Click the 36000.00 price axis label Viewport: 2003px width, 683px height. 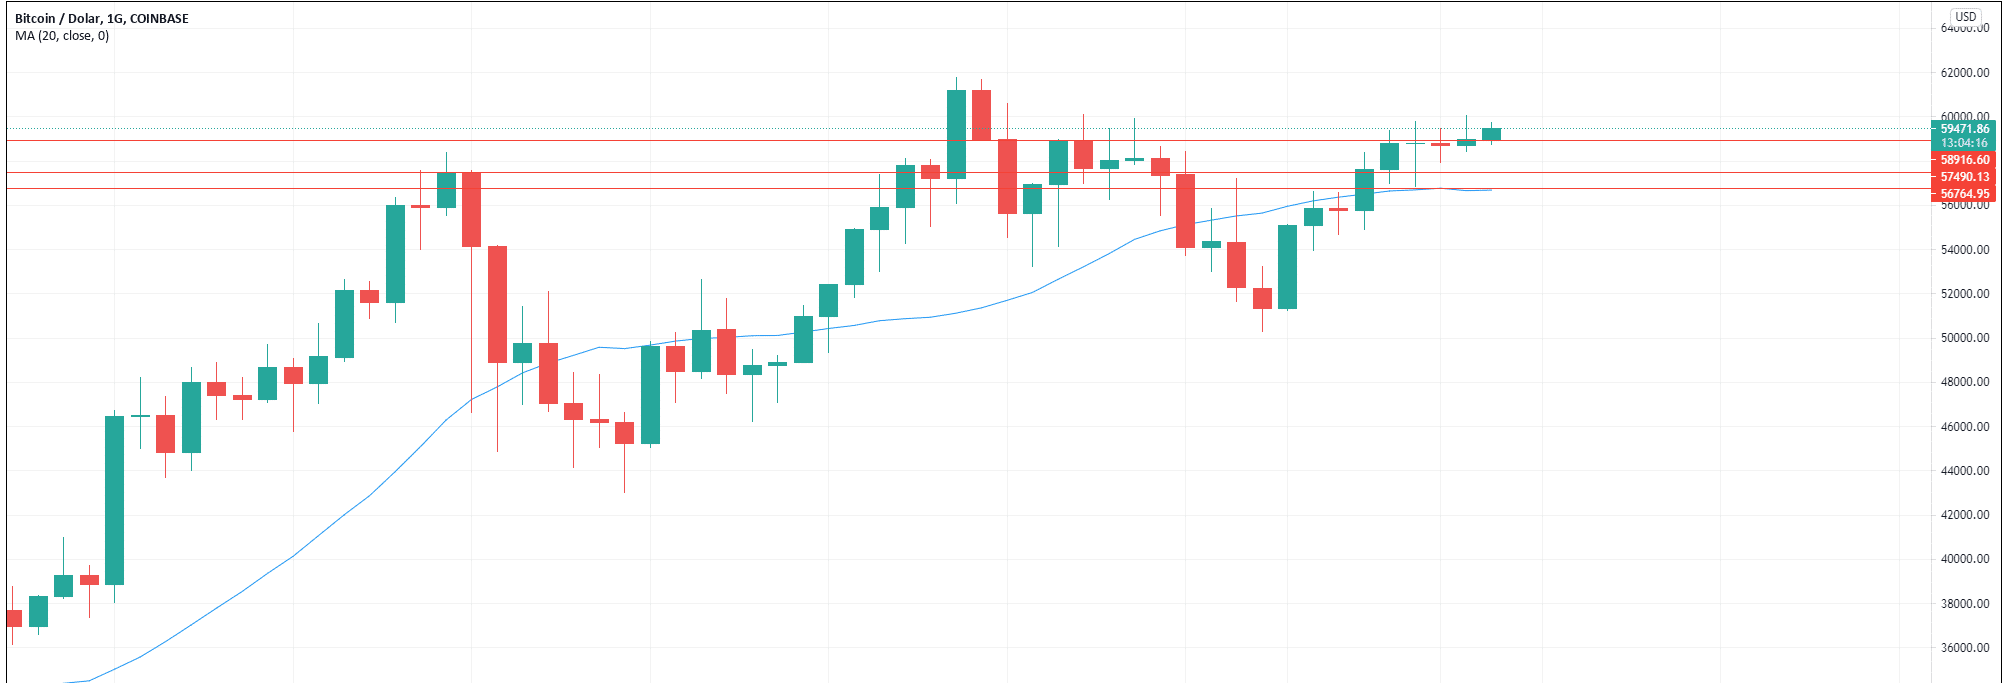click(x=1964, y=648)
